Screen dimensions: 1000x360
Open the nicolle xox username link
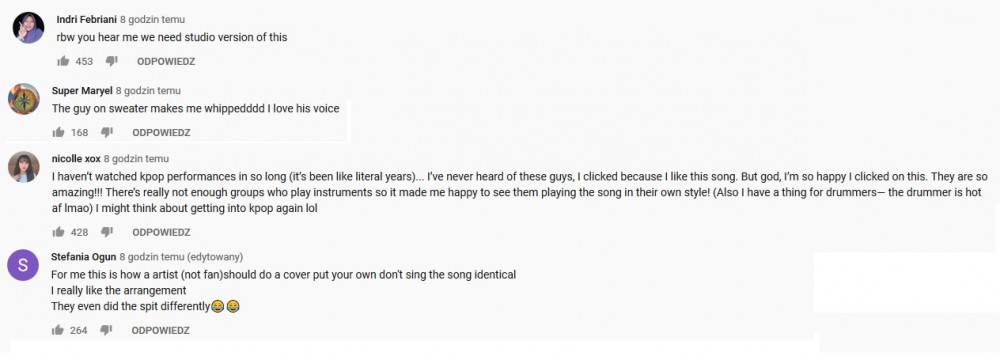(x=76, y=159)
